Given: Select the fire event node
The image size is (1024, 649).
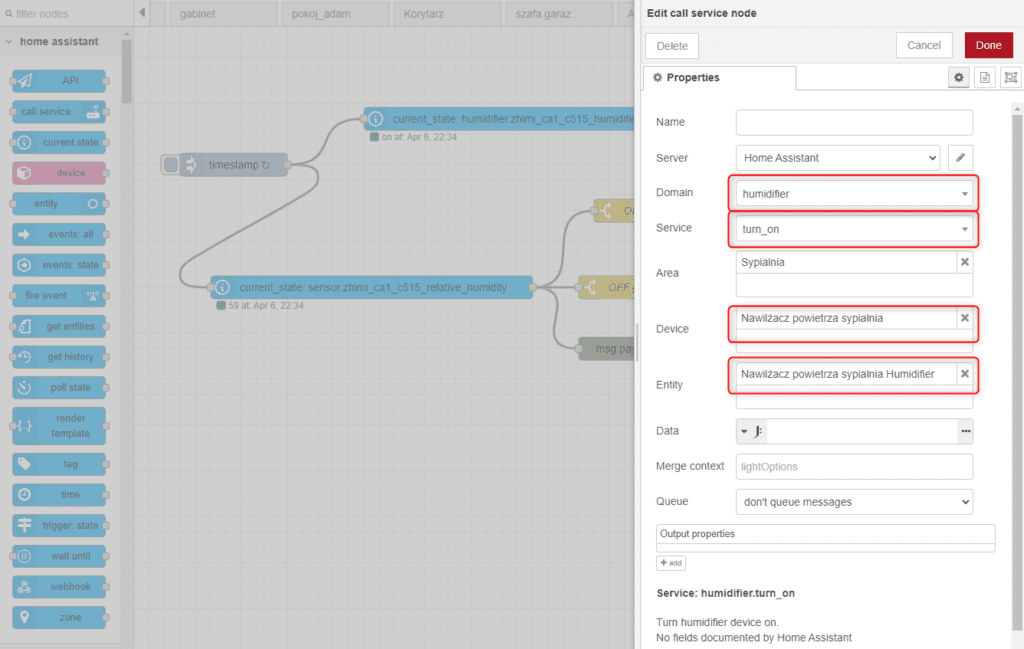Looking at the screenshot, I should point(57,295).
